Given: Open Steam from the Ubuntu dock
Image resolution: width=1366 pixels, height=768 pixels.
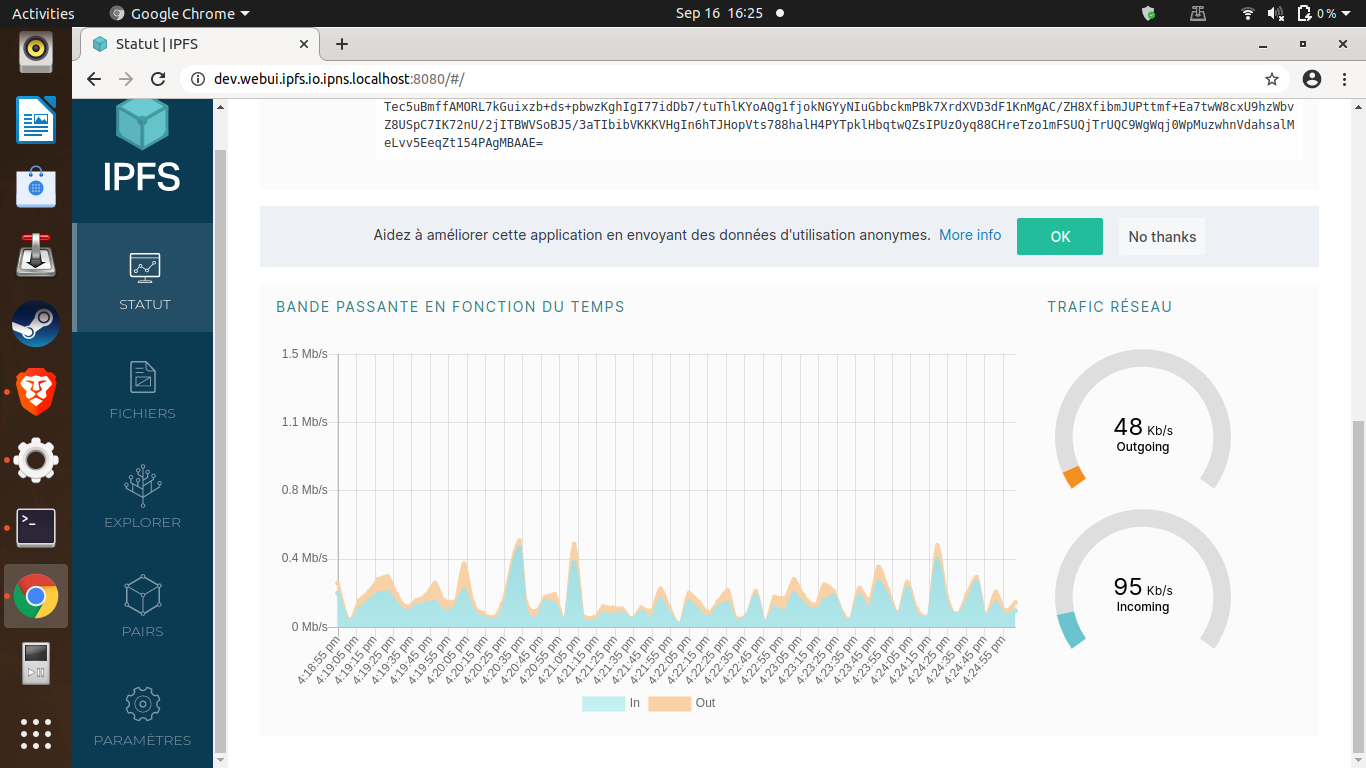Looking at the screenshot, I should point(36,324).
